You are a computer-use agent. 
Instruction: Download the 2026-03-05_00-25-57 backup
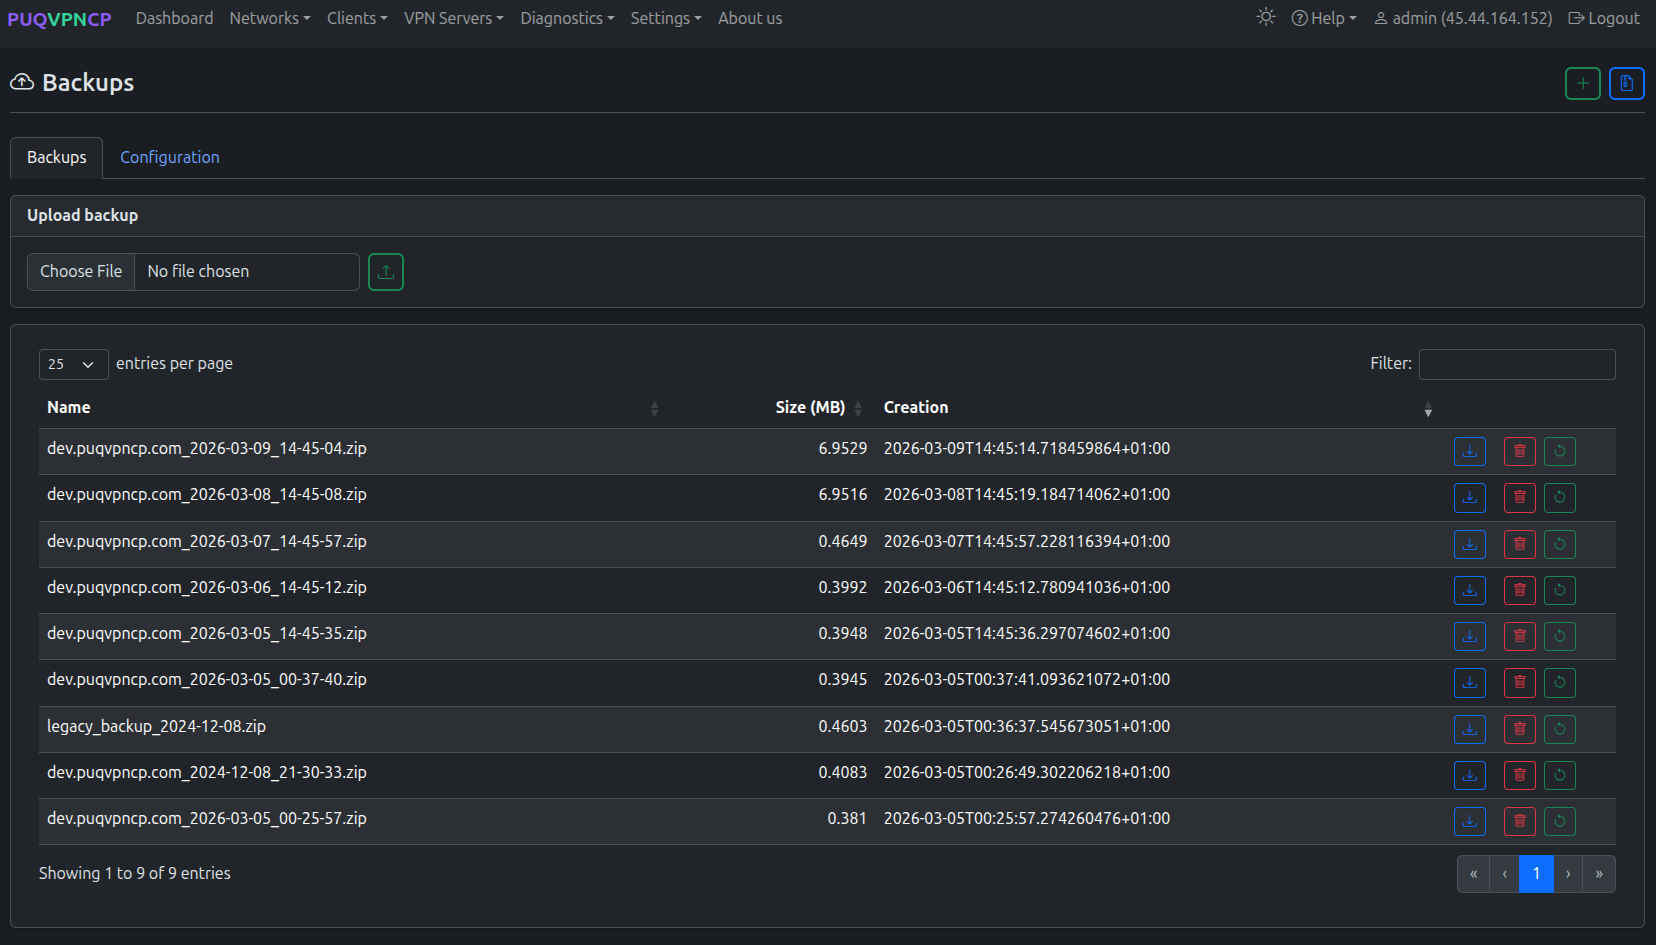coord(1469,821)
